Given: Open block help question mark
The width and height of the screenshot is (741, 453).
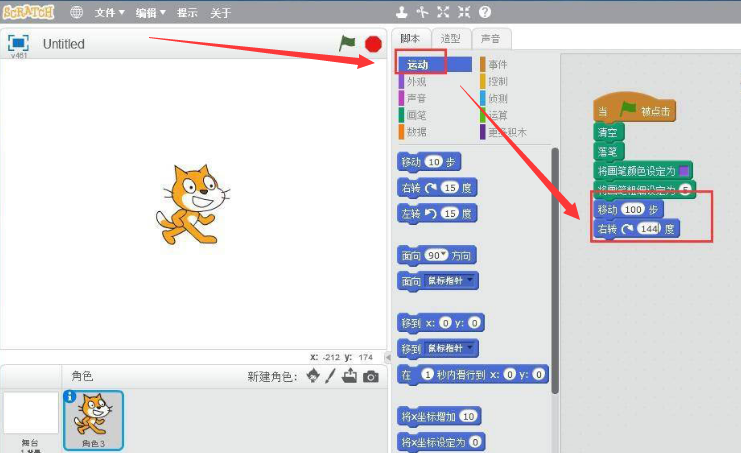Looking at the screenshot, I should (485, 12).
